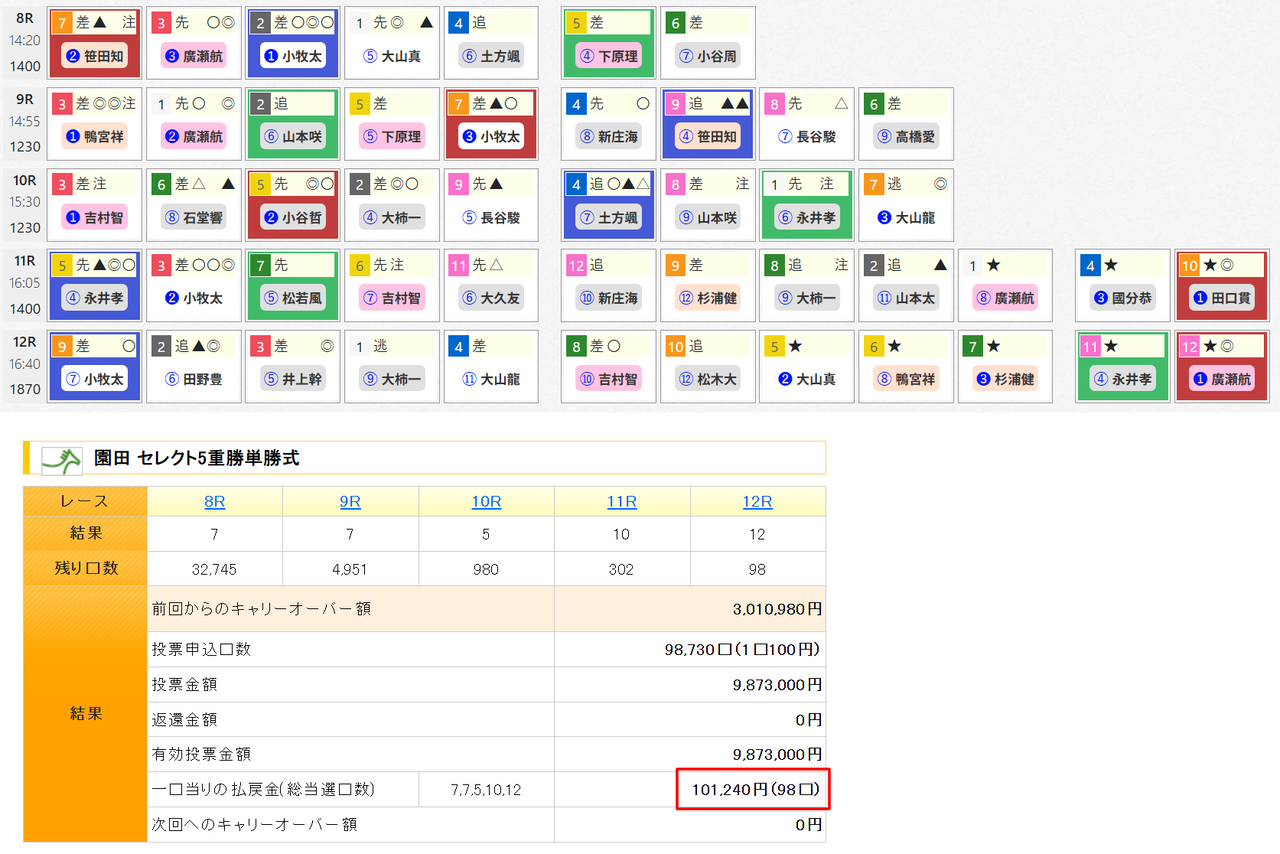Image resolution: width=1280 pixels, height=854 pixels.
Task: Select the 9R card for jockey 山本咲
Action: [x=294, y=123]
